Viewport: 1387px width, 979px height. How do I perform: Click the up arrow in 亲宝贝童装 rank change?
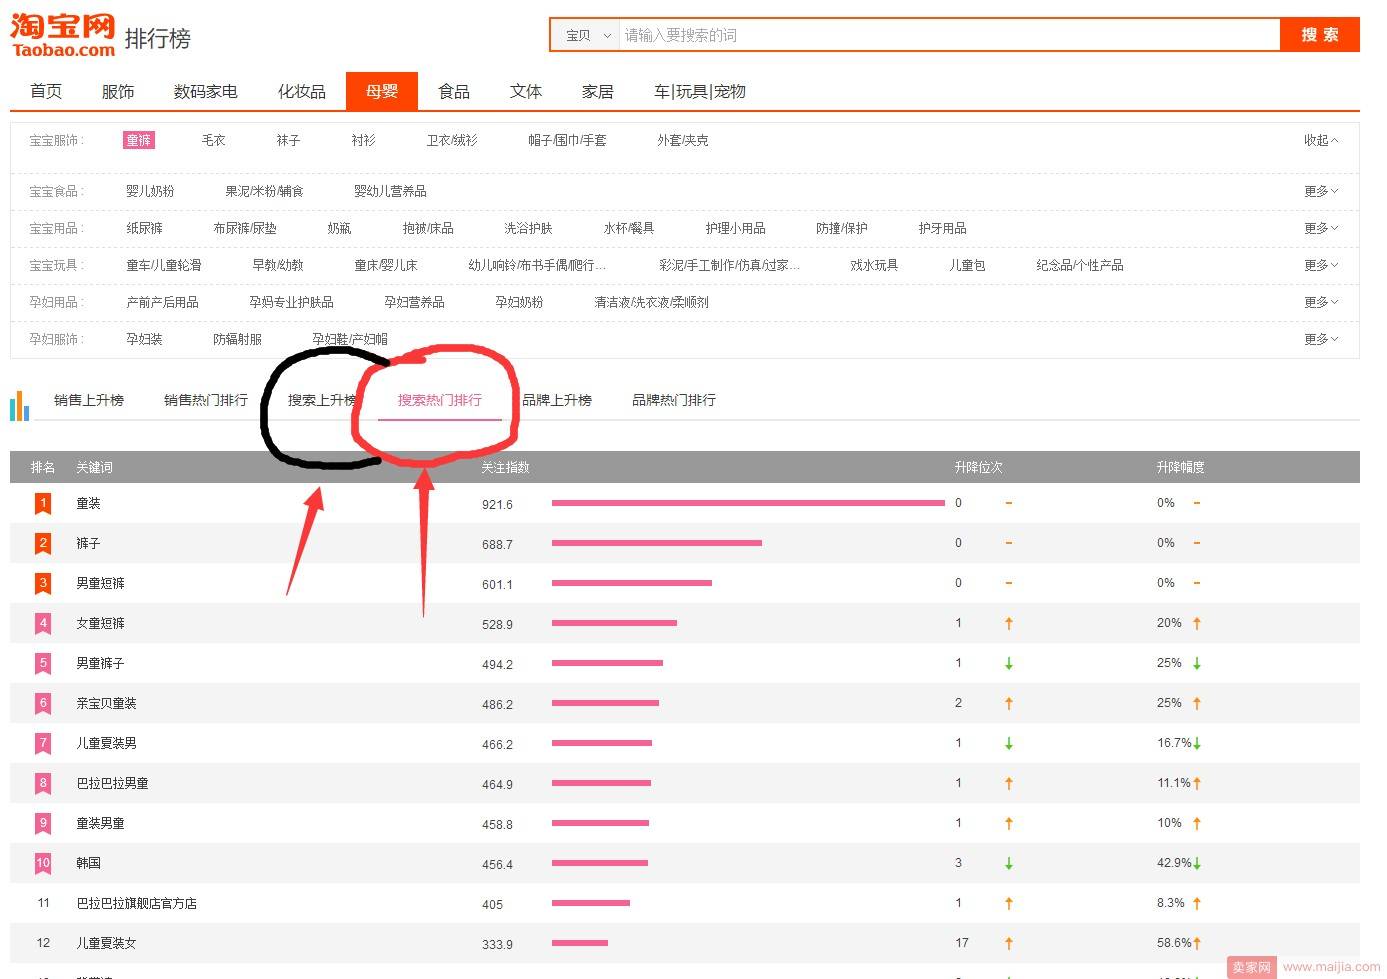point(1009,703)
